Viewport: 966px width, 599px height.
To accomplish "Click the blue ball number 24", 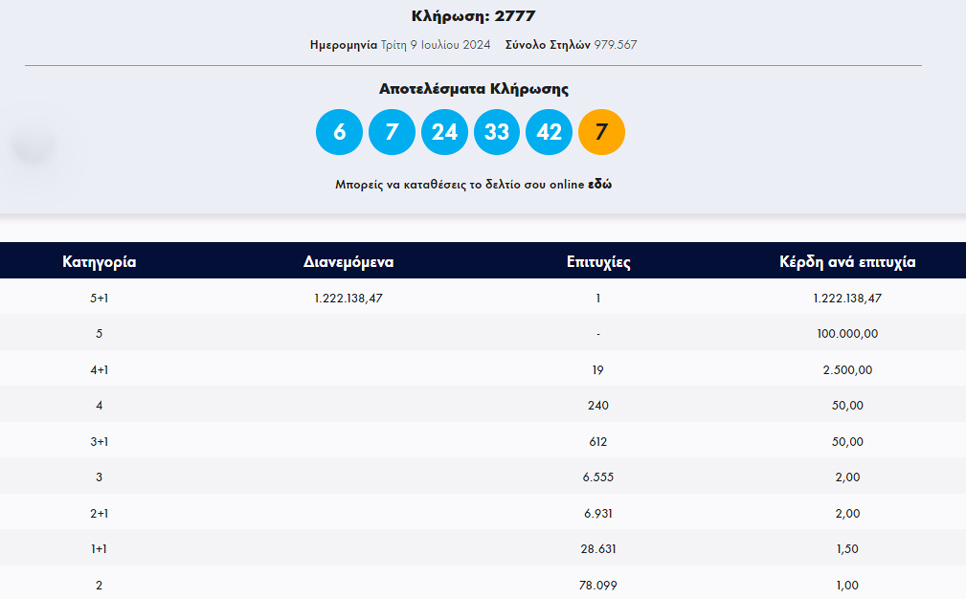I will [x=444, y=132].
